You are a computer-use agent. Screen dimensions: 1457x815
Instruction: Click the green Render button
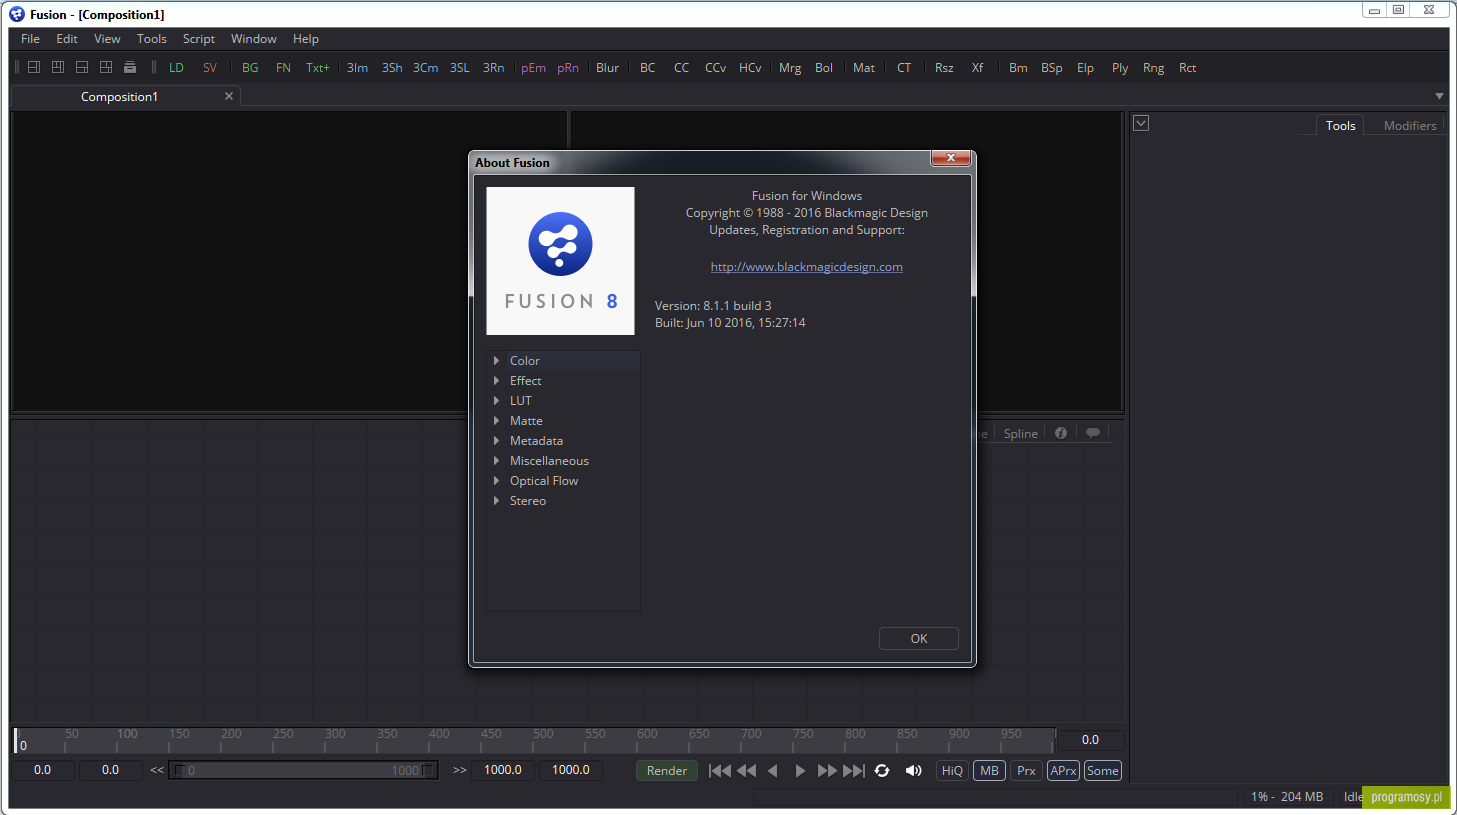(667, 770)
